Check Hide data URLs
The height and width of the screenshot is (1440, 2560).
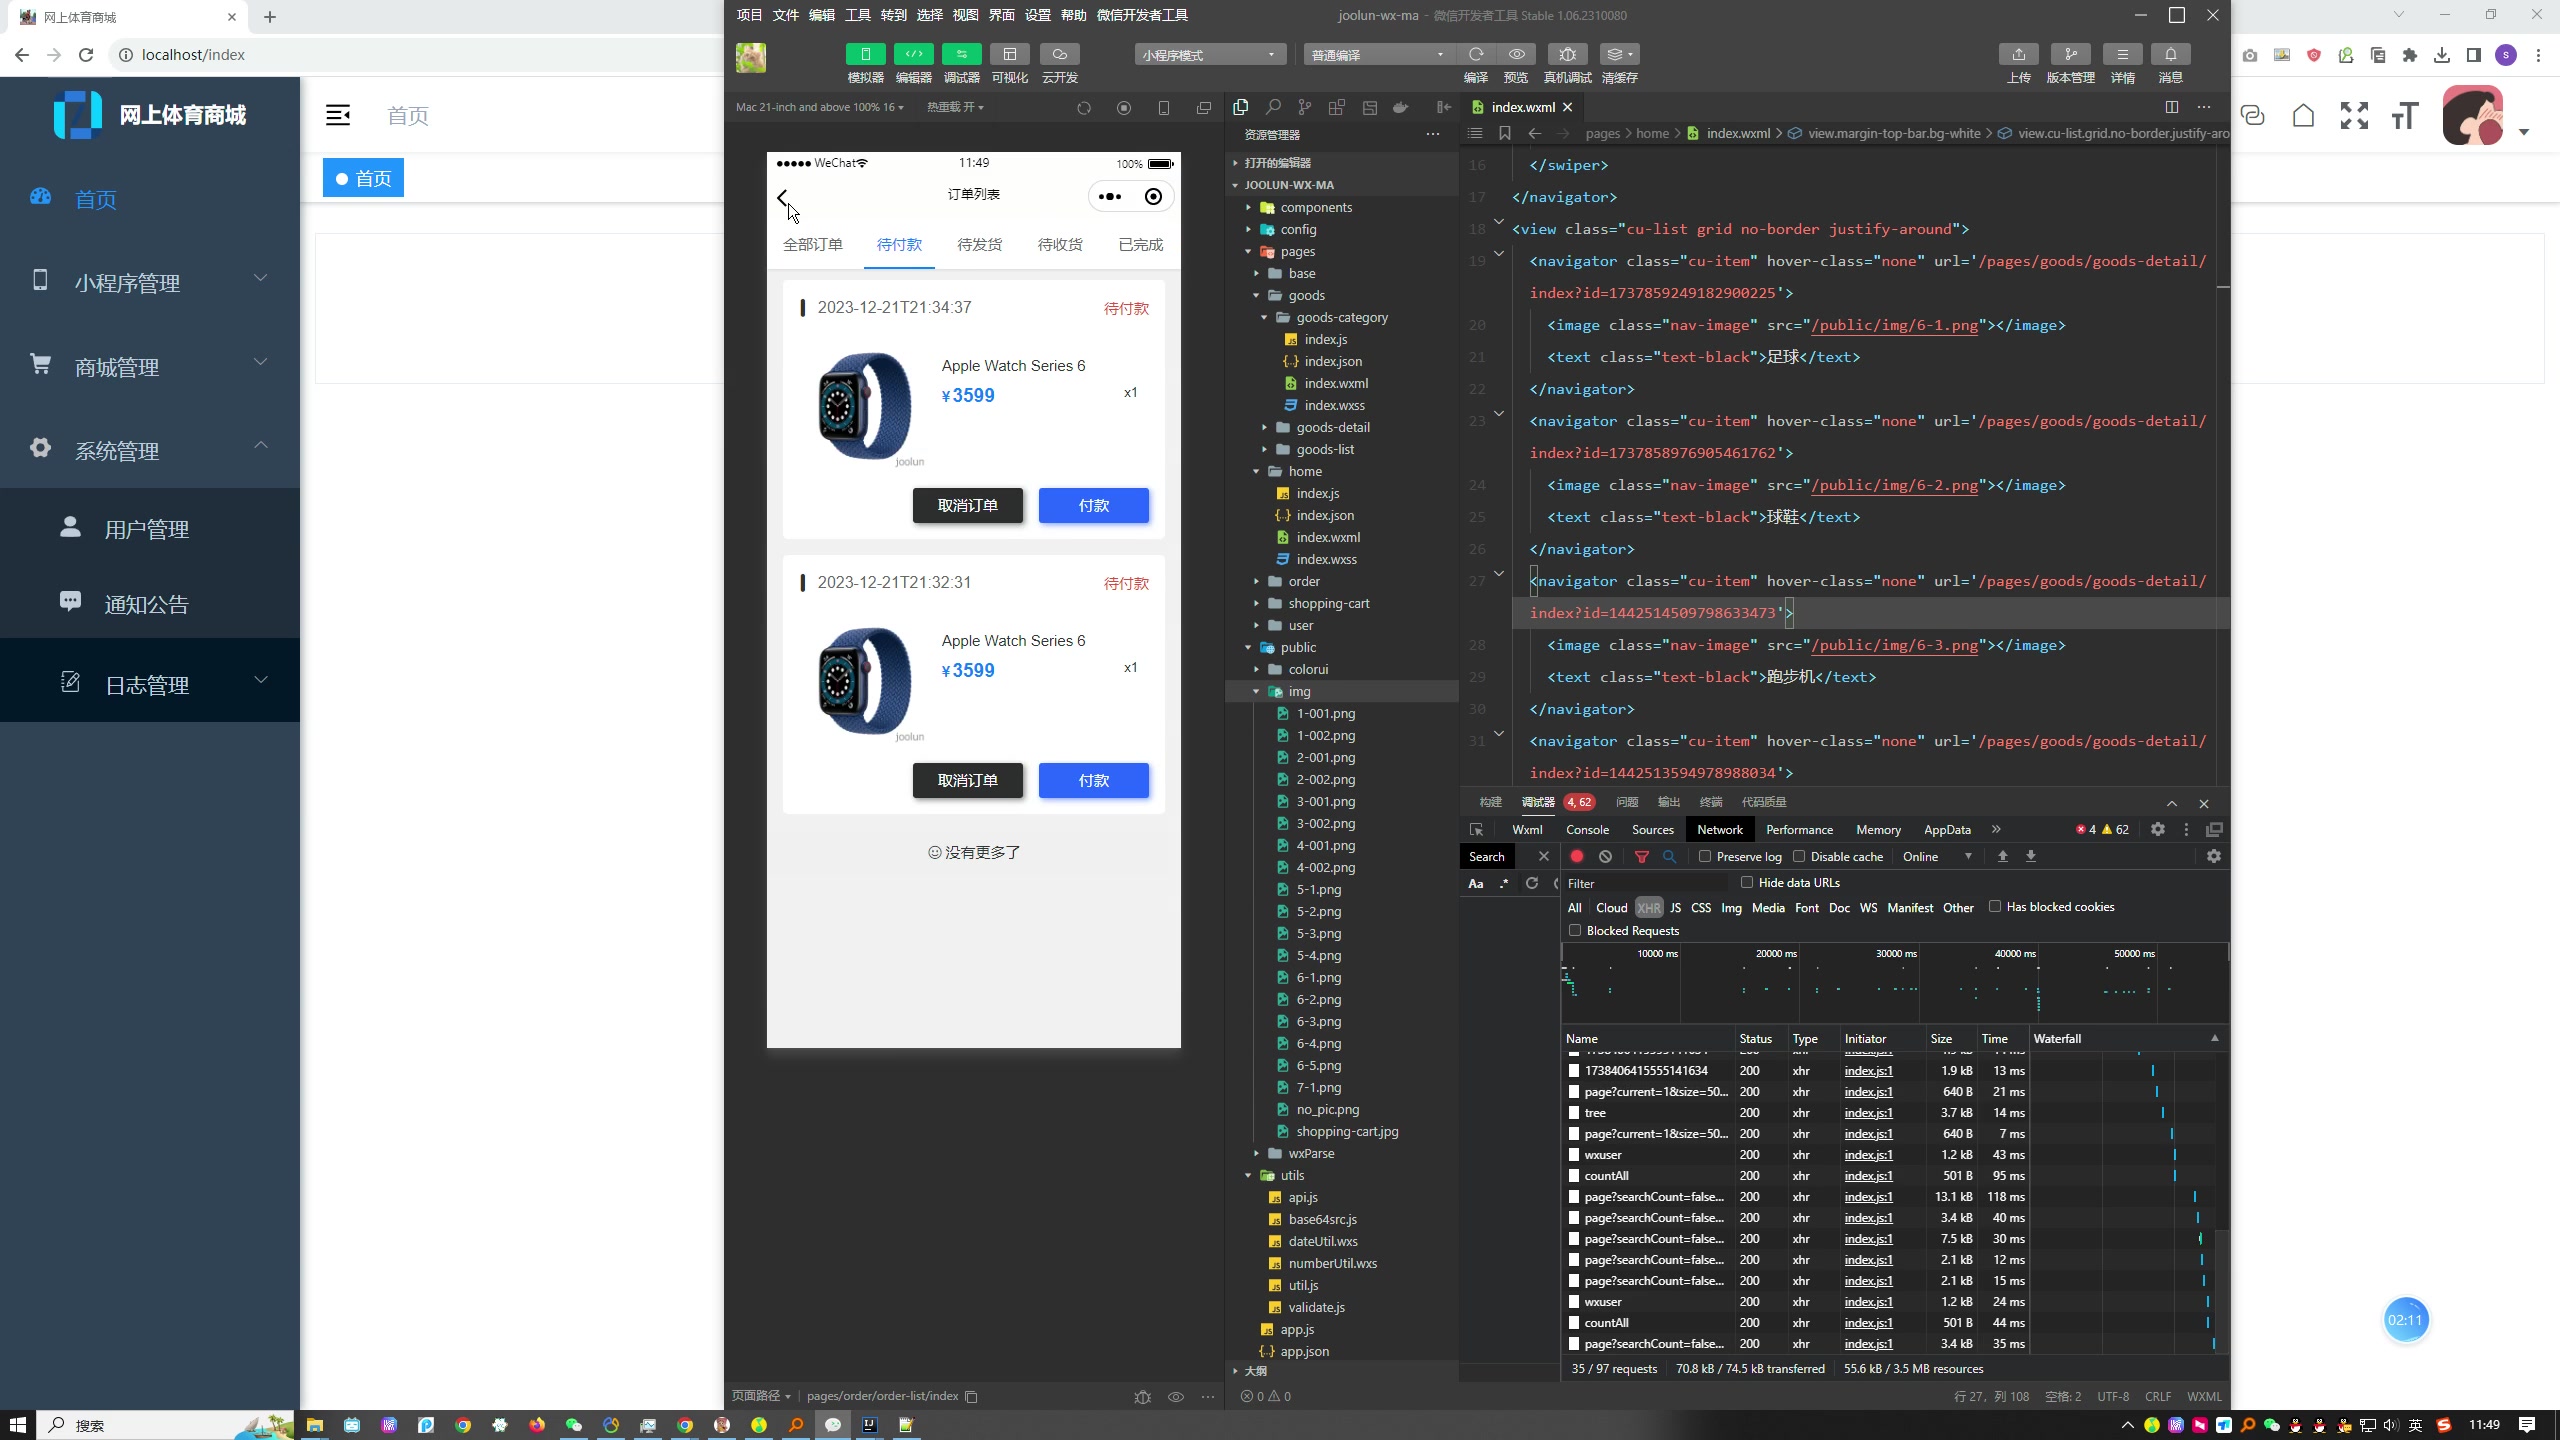[1747, 883]
